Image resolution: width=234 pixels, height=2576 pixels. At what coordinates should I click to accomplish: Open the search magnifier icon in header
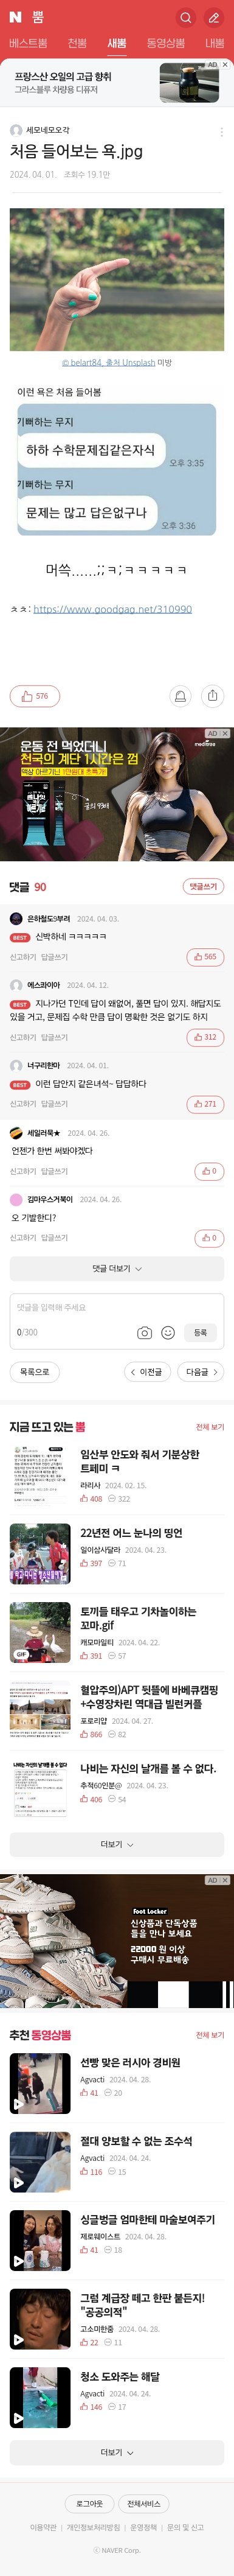[x=185, y=18]
